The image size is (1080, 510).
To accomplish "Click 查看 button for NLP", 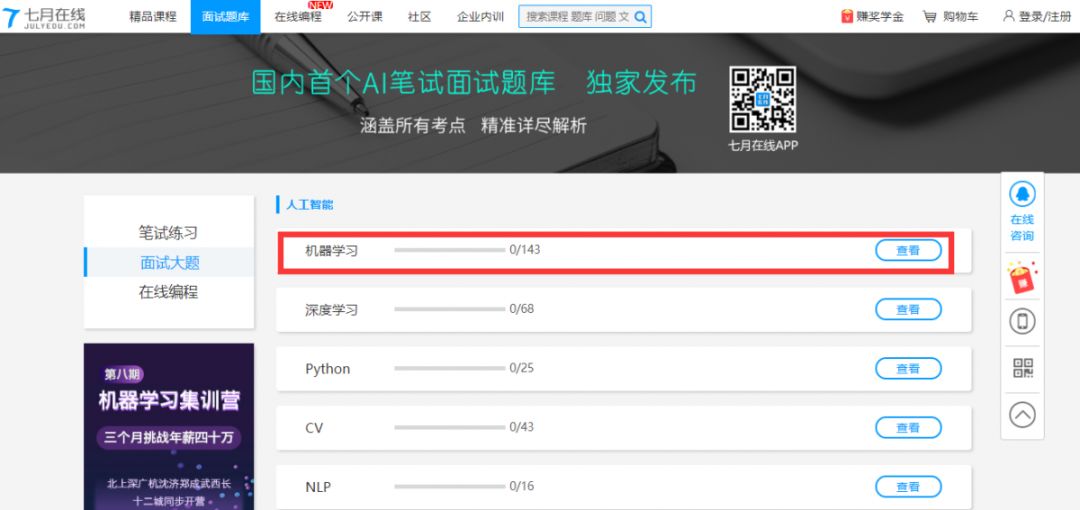I will (x=908, y=487).
